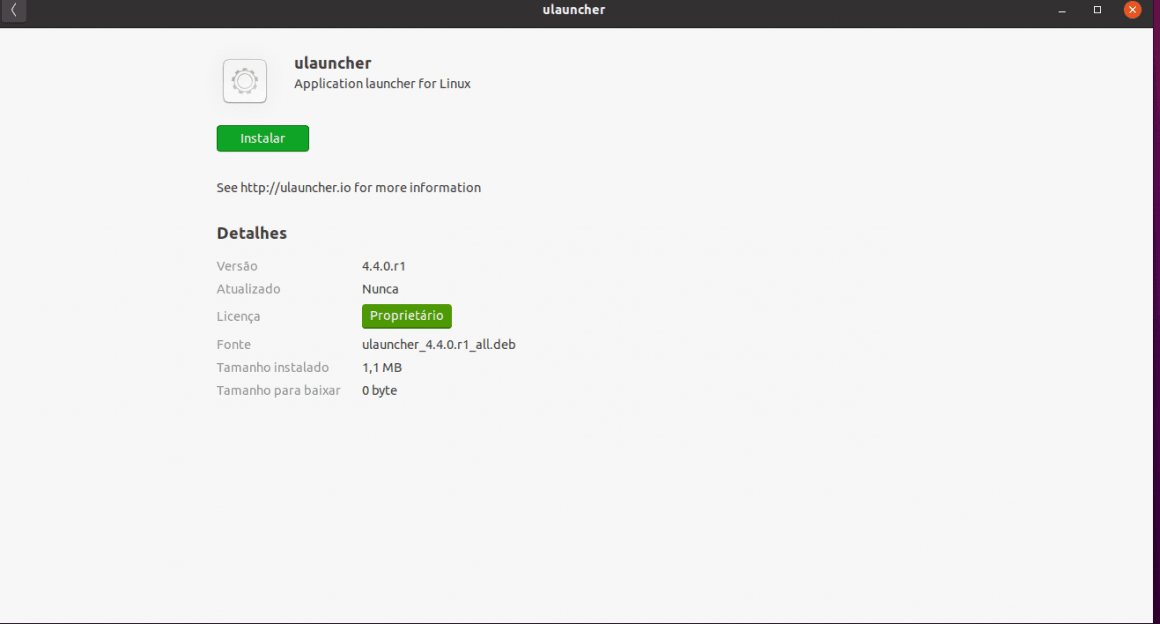This screenshot has height=624, width=1160.
Task: Minimize the ulauncher window
Action: point(1062,10)
